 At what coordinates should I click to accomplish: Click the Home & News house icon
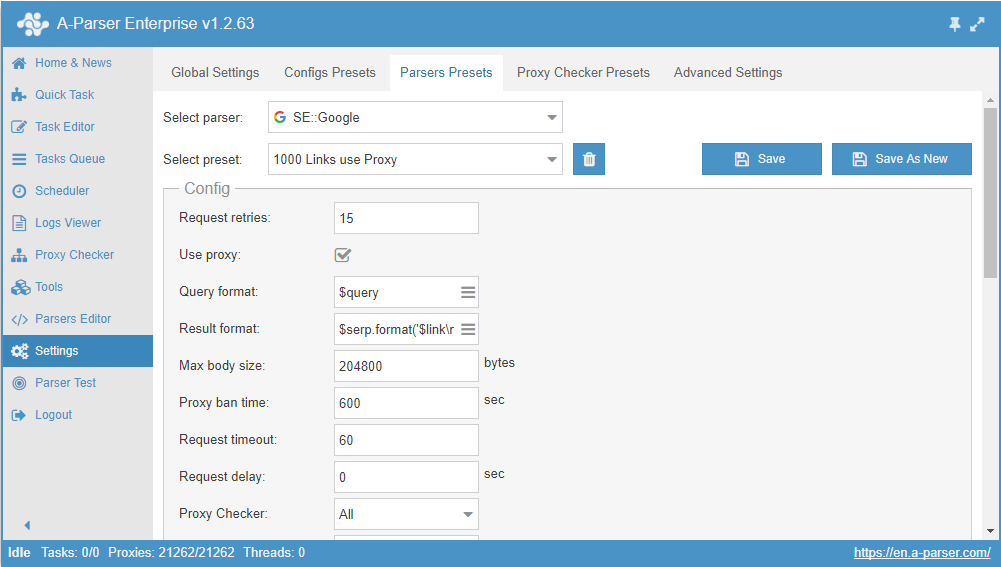click(19, 63)
